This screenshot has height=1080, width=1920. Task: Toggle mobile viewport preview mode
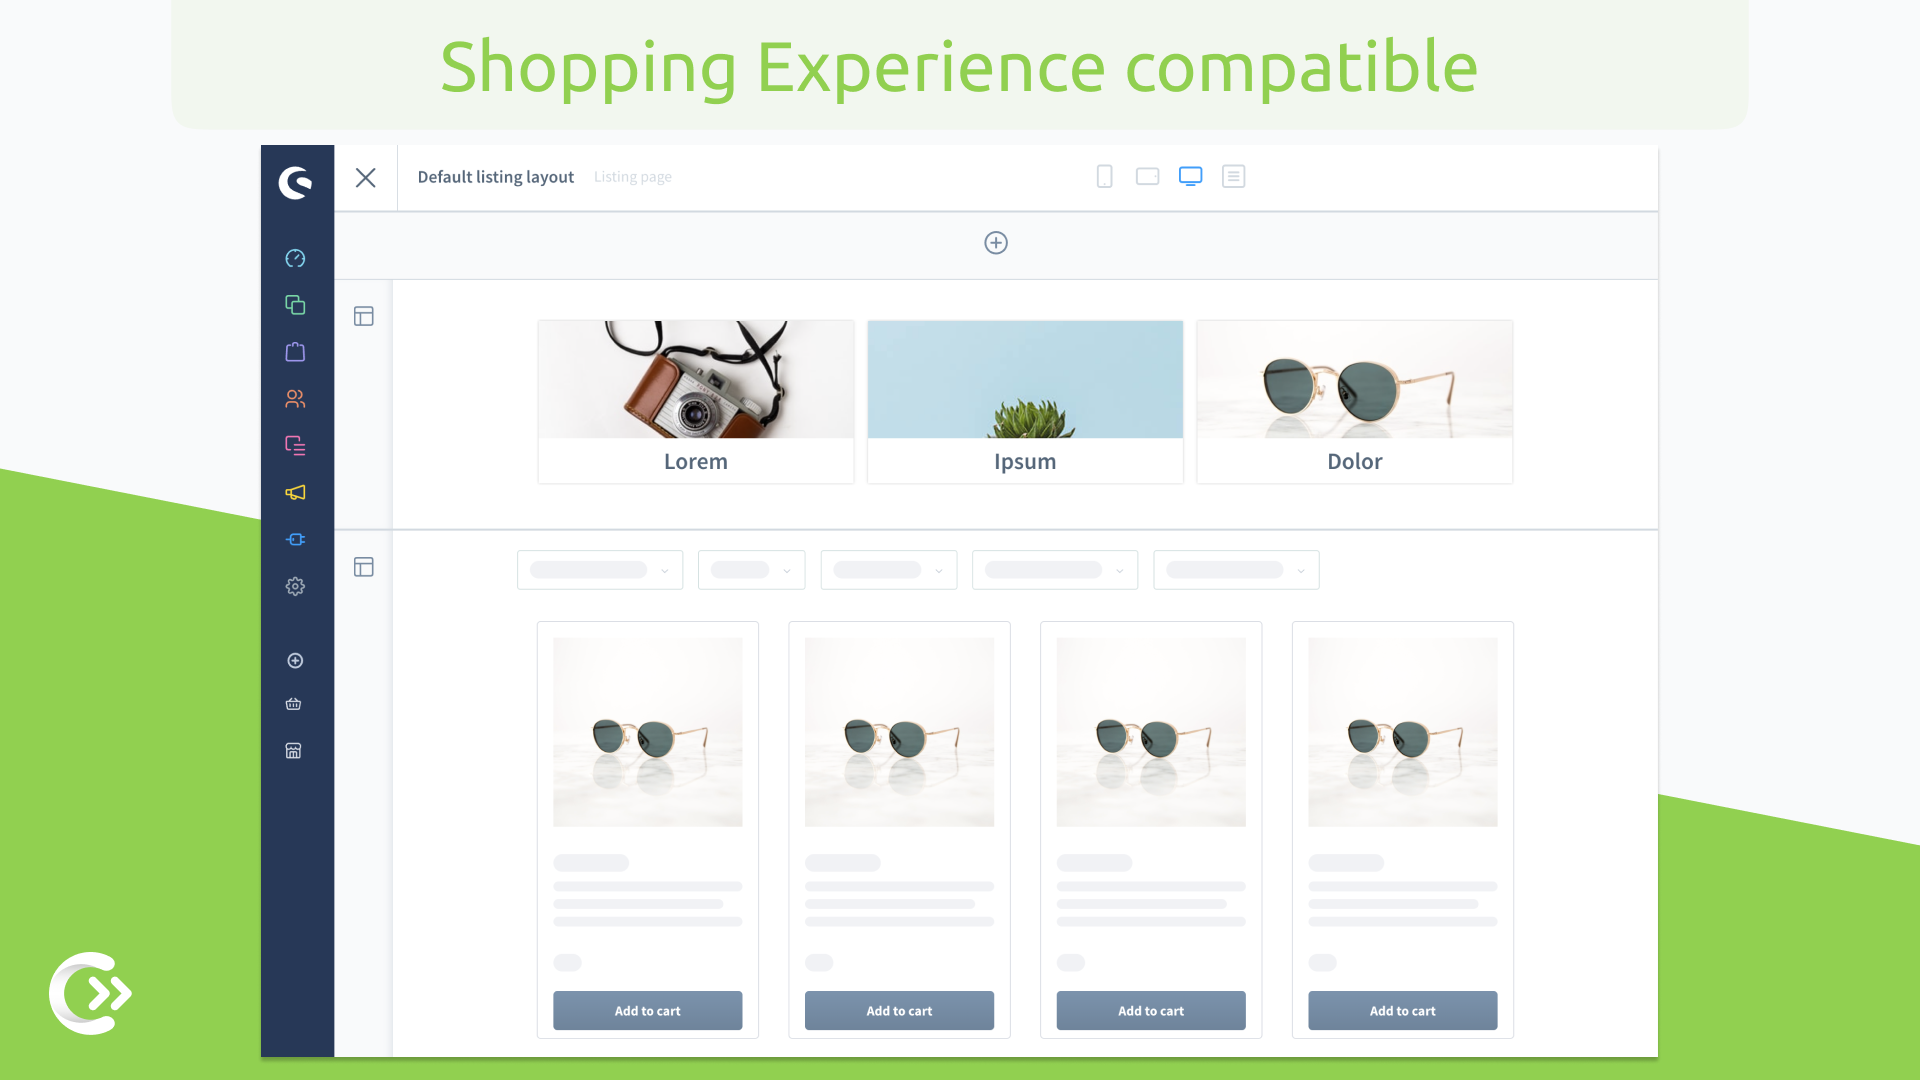1105,175
